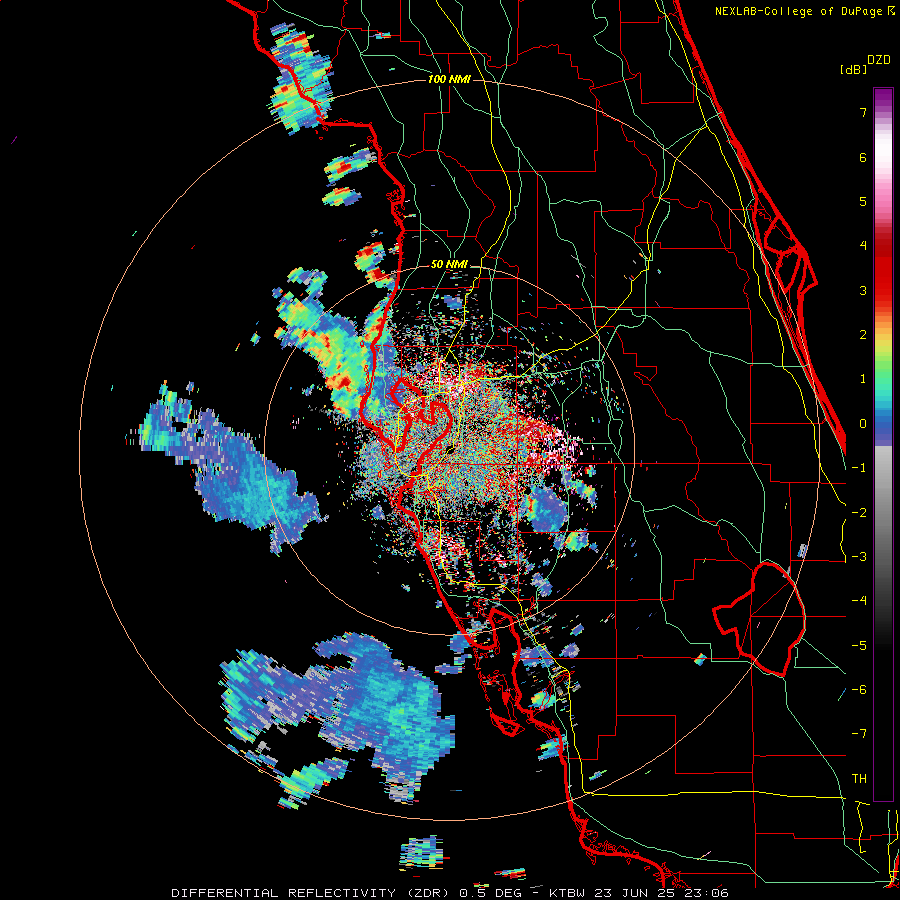The width and height of the screenshot is (900, 900).
Task: Click the 1 dB scale value
Action: (x=863, y=379)
